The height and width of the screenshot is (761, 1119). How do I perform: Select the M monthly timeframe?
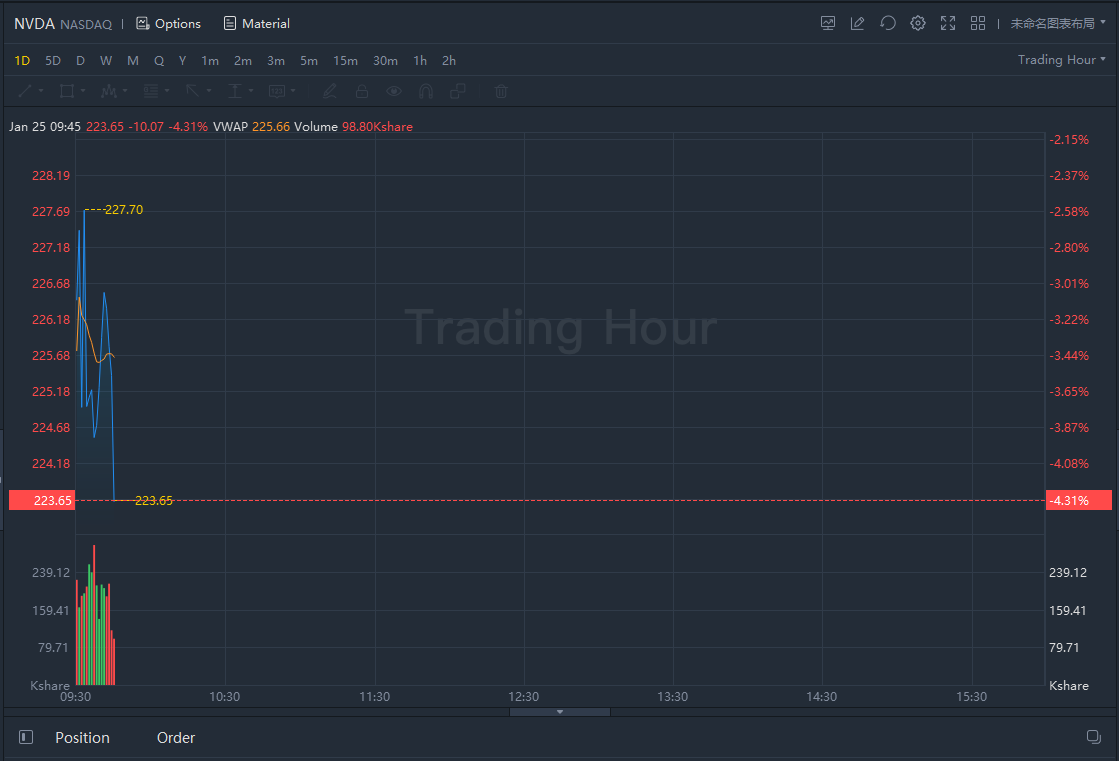133,61
